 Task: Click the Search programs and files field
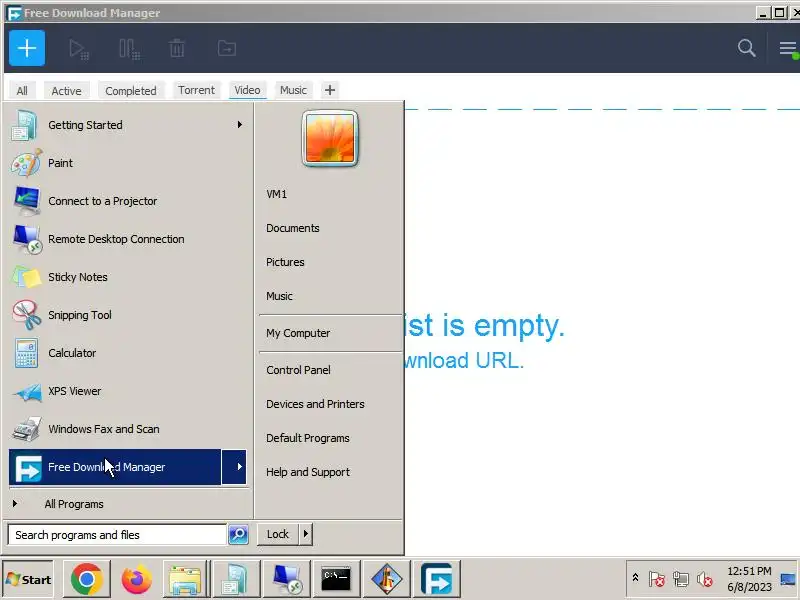click(x=117, y=535)
